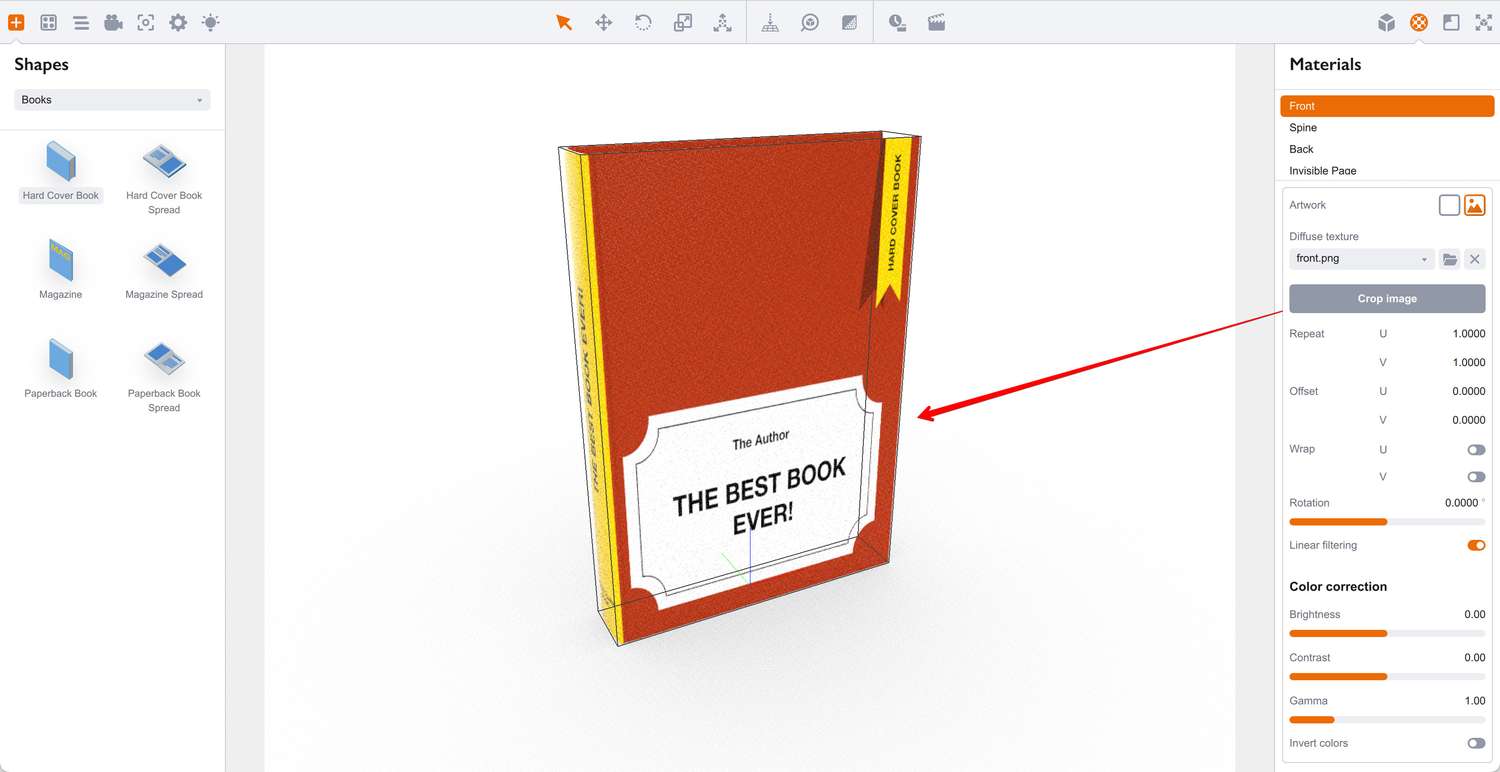Click the frame focus icon
Screen dimensions: 1500x772
pos(146,22)
